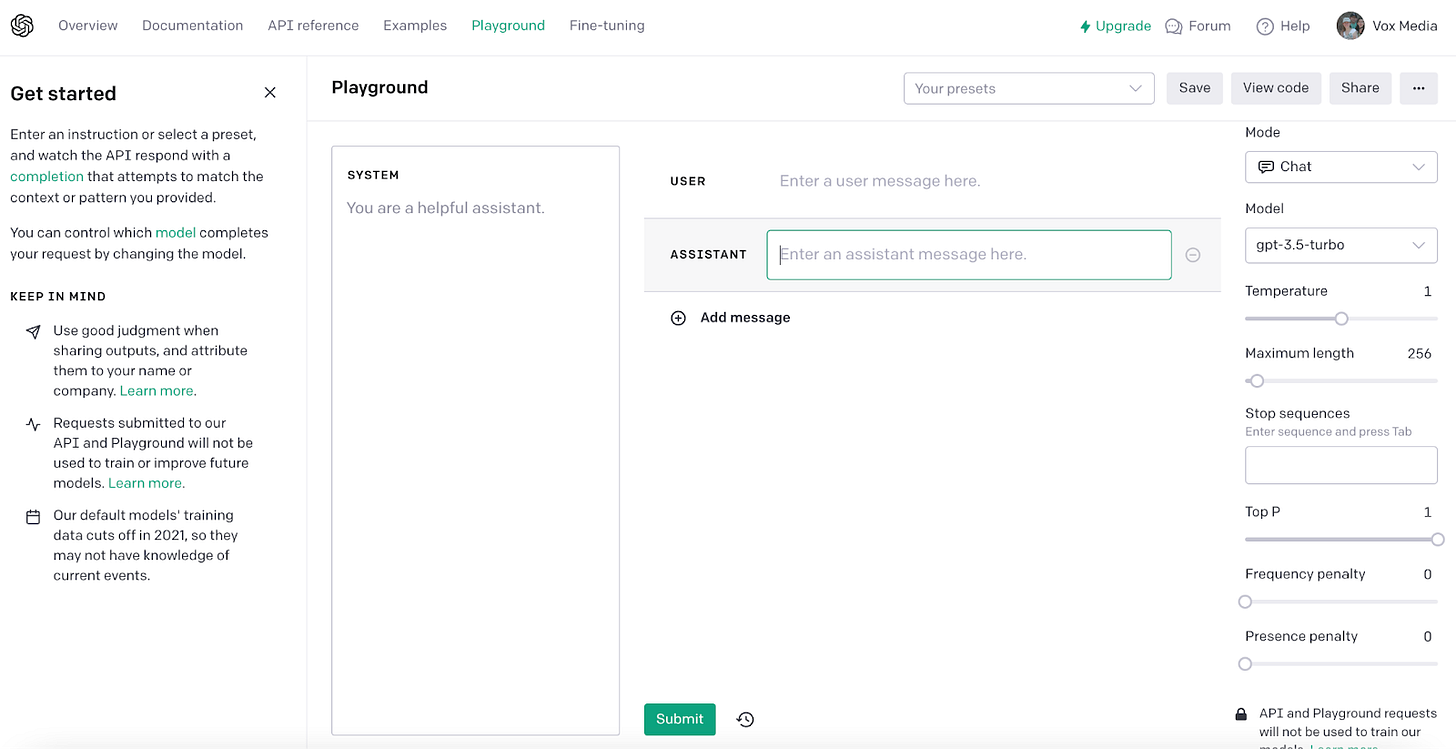This screenshot has height=749, width=1456.
Task: Click the Save button
Action: [x=1194, y=88]
